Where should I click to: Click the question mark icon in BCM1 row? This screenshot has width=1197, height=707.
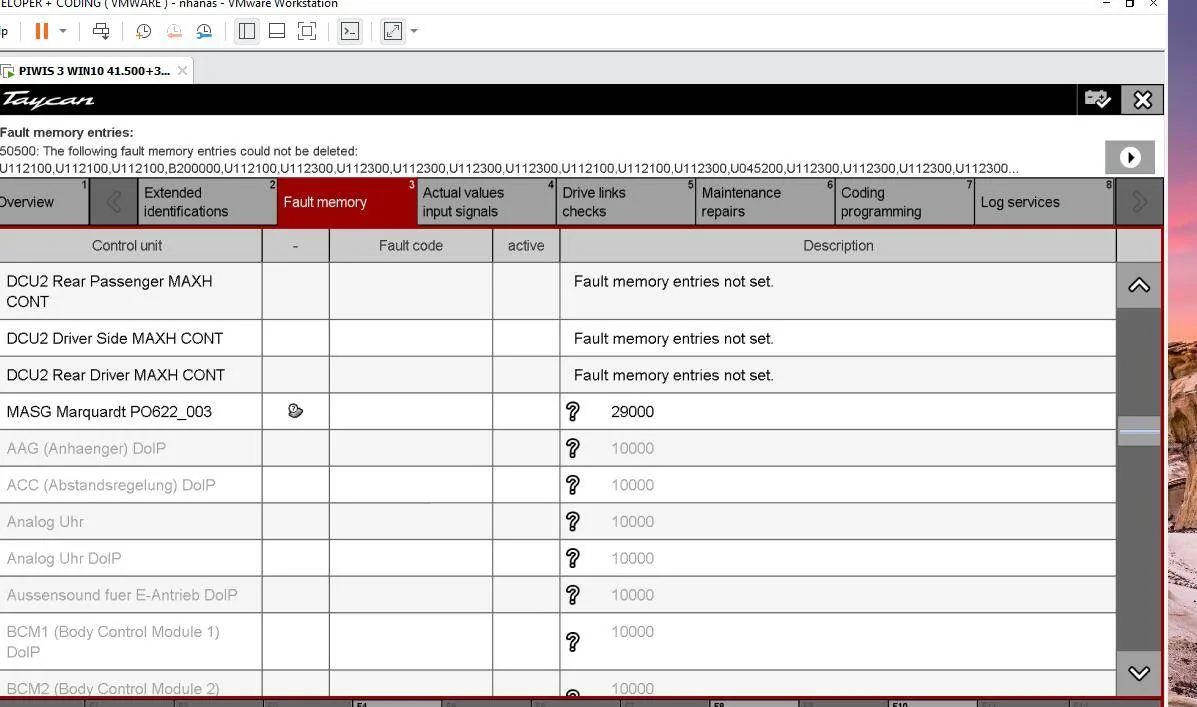(x=573, y=642)
